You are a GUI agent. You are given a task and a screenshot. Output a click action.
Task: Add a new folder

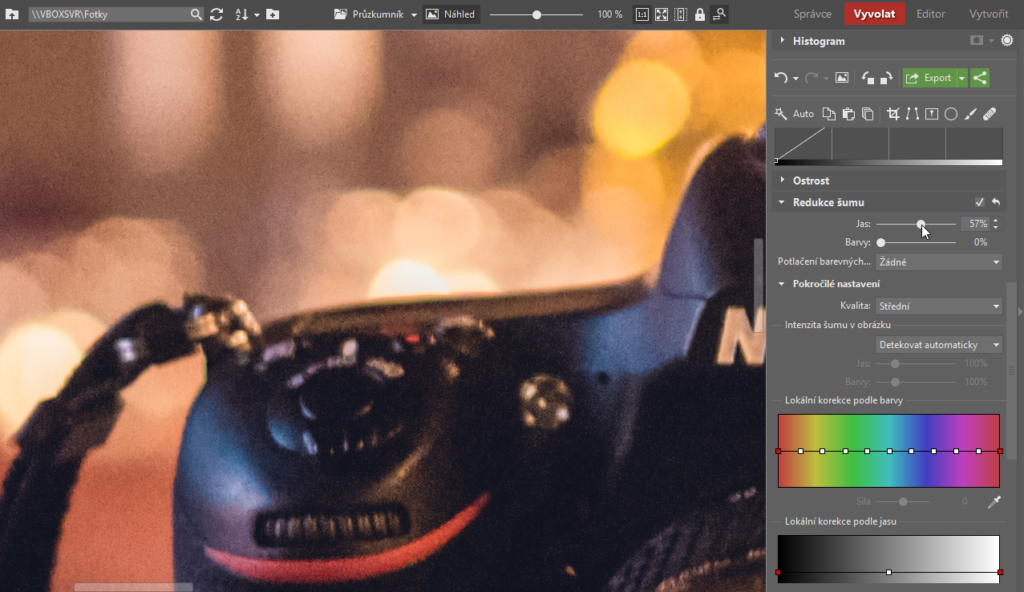[x=273, y=14]
